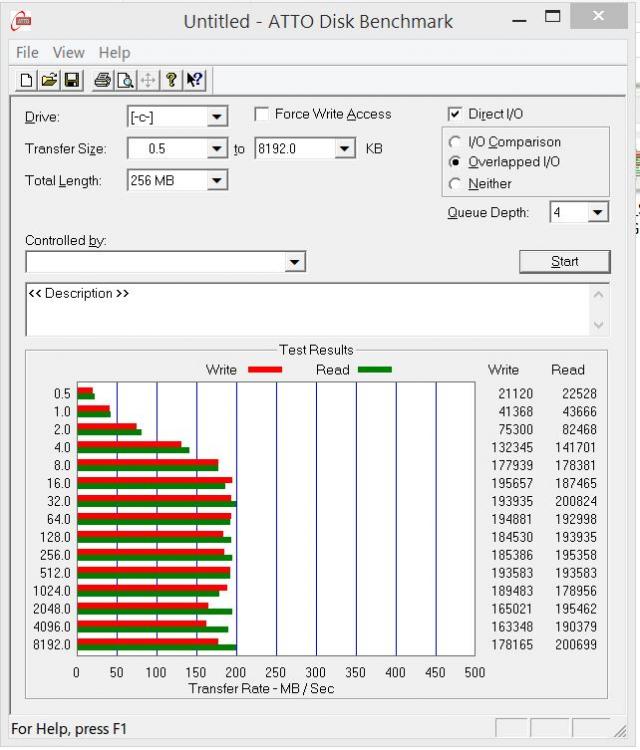Select Overlapped I/O radio button
640x750 pixels.
pyautogui.click(x=454, y=162)
